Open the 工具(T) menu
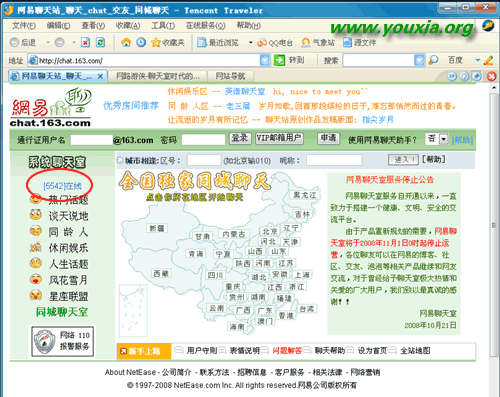This screenshot has width=500, height=397. coord(163,26)
